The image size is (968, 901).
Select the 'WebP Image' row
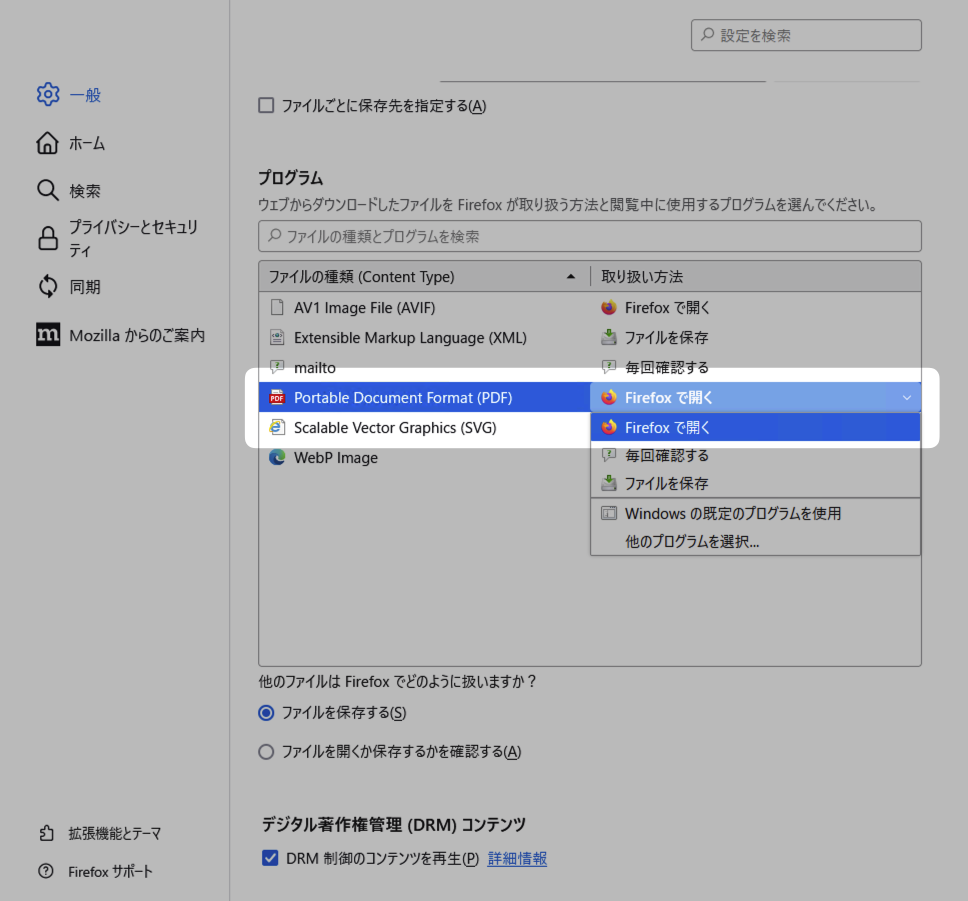tap(424, 457)
